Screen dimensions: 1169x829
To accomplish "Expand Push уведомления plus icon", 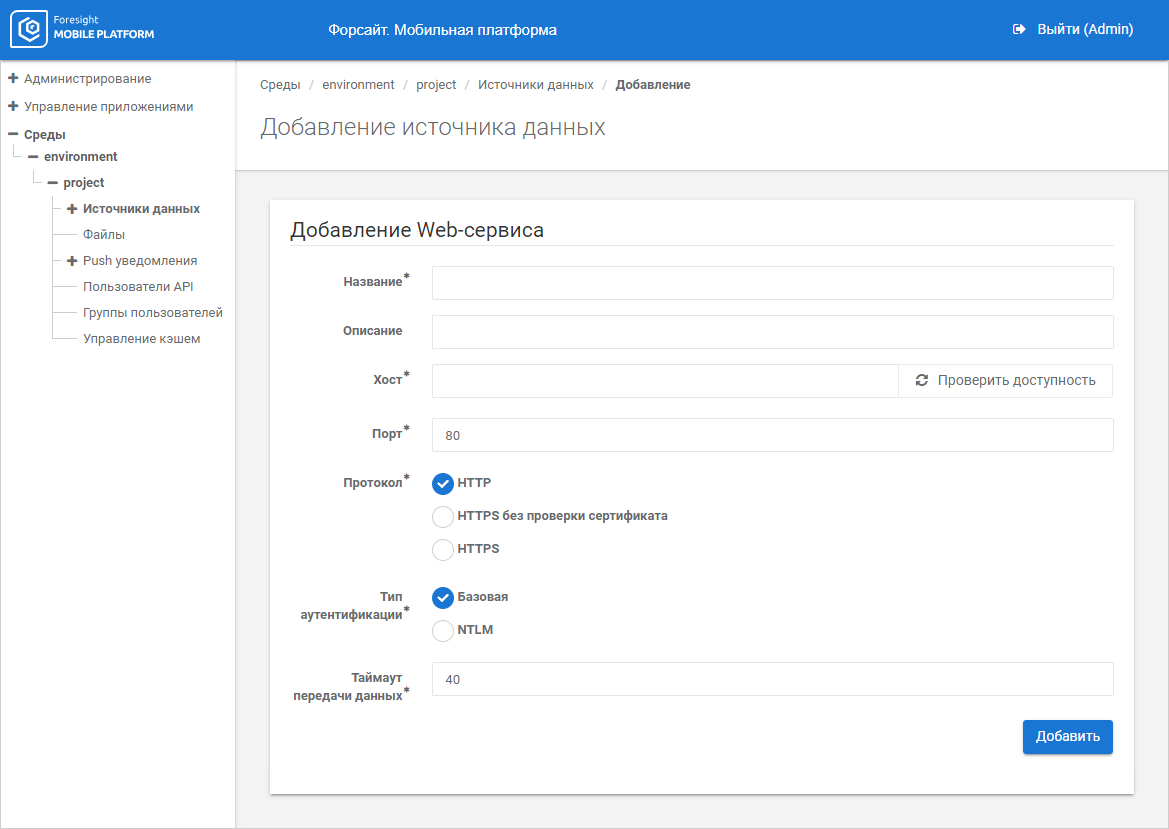I will (x=72, y=261).
